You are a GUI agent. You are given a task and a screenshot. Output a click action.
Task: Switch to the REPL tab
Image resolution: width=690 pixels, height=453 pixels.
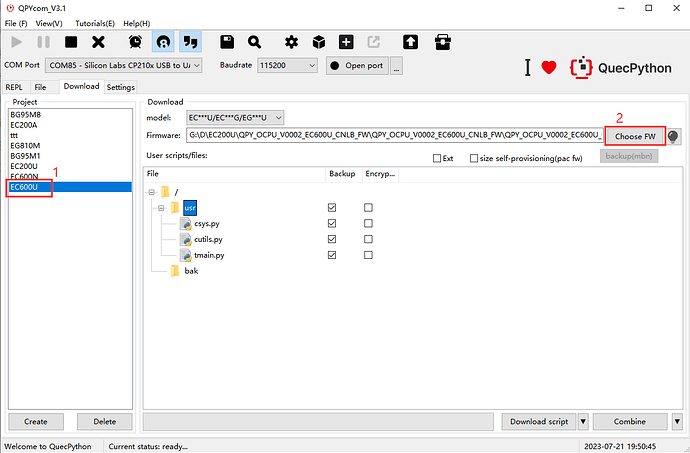pyautogui.click(x=15, y=87)
